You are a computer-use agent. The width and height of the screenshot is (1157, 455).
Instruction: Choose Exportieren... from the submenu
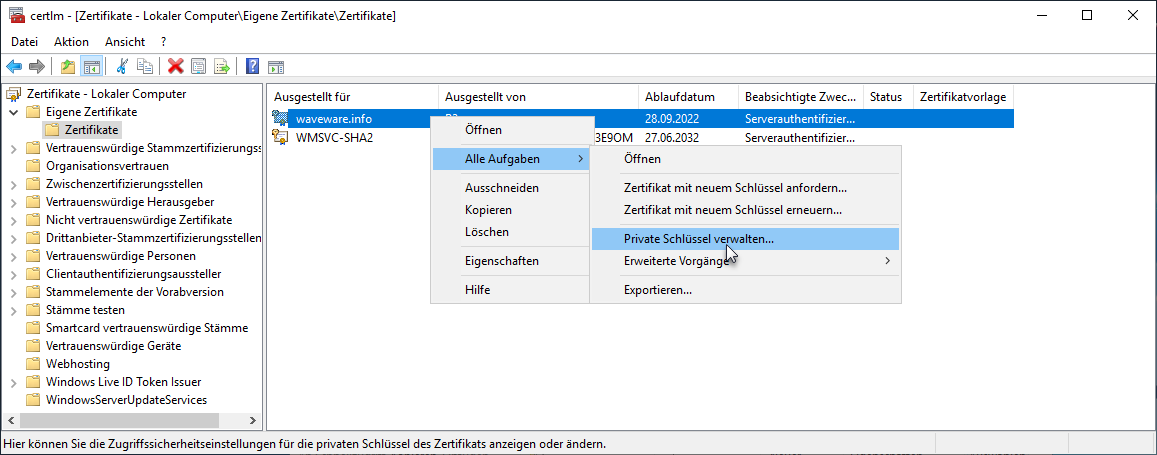[x=657, y=290]
